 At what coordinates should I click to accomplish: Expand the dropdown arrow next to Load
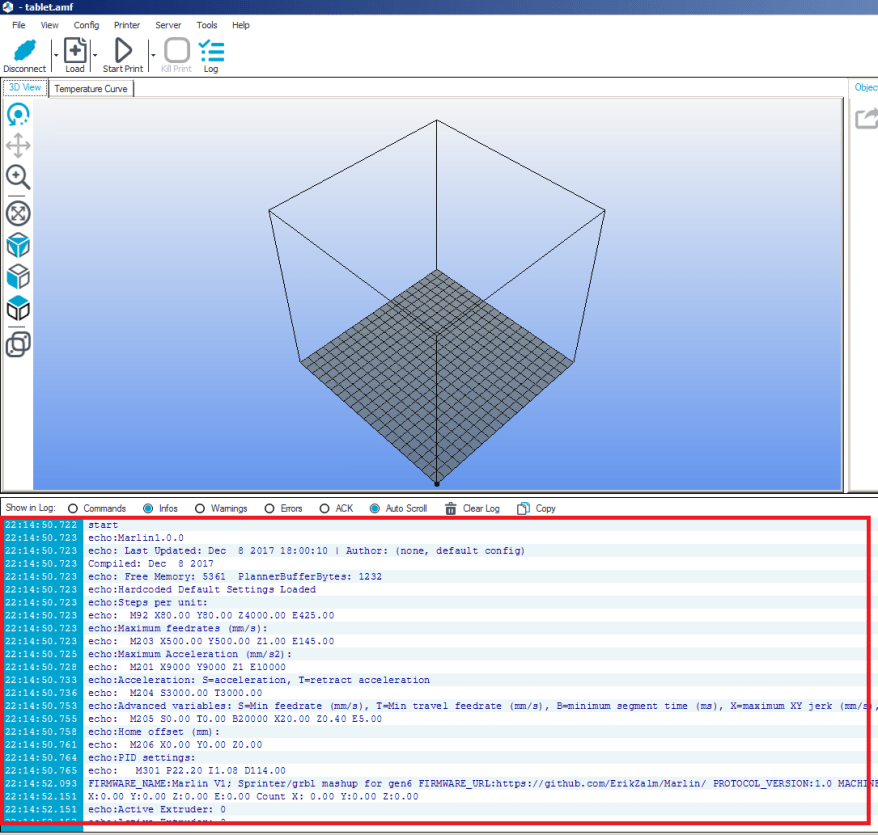click(95, 56)
